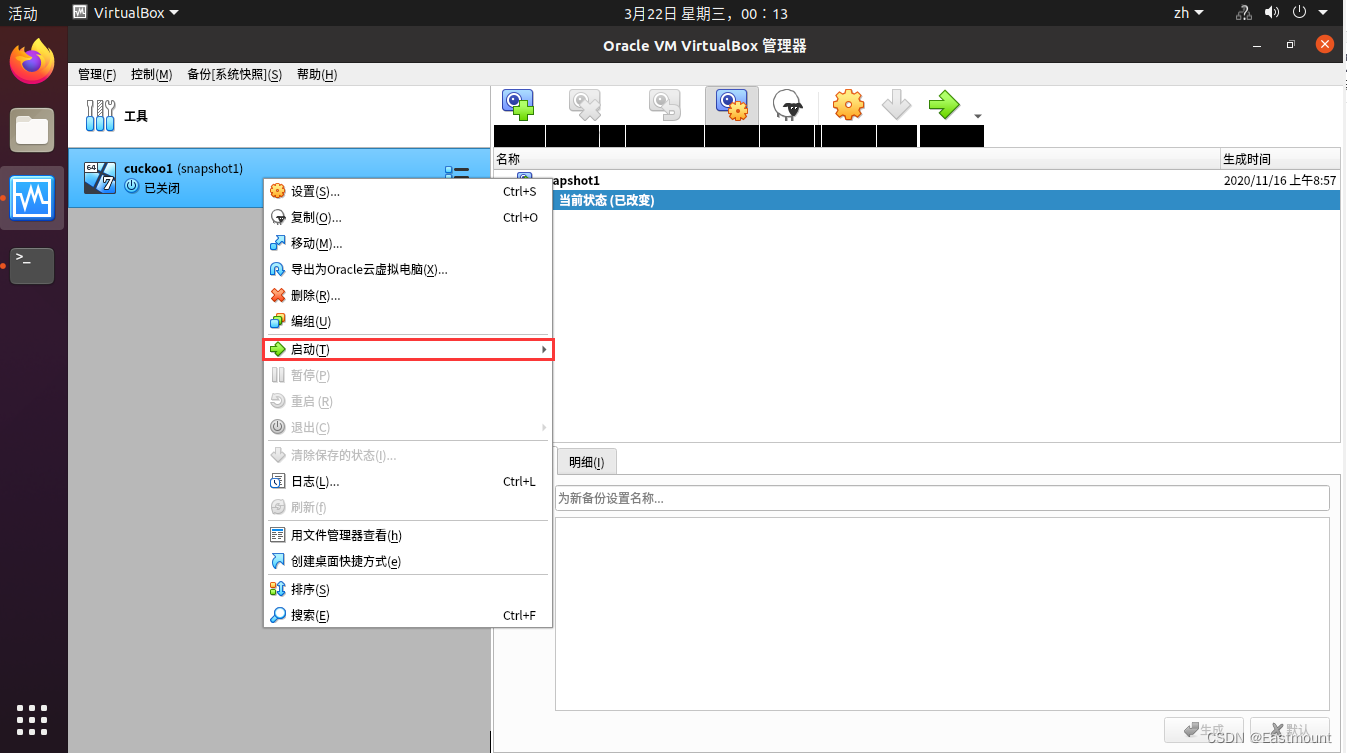Click the greyed Delete snapshot toolbar icon
This screenshot has width=1347, height=753.
(584, 105)
